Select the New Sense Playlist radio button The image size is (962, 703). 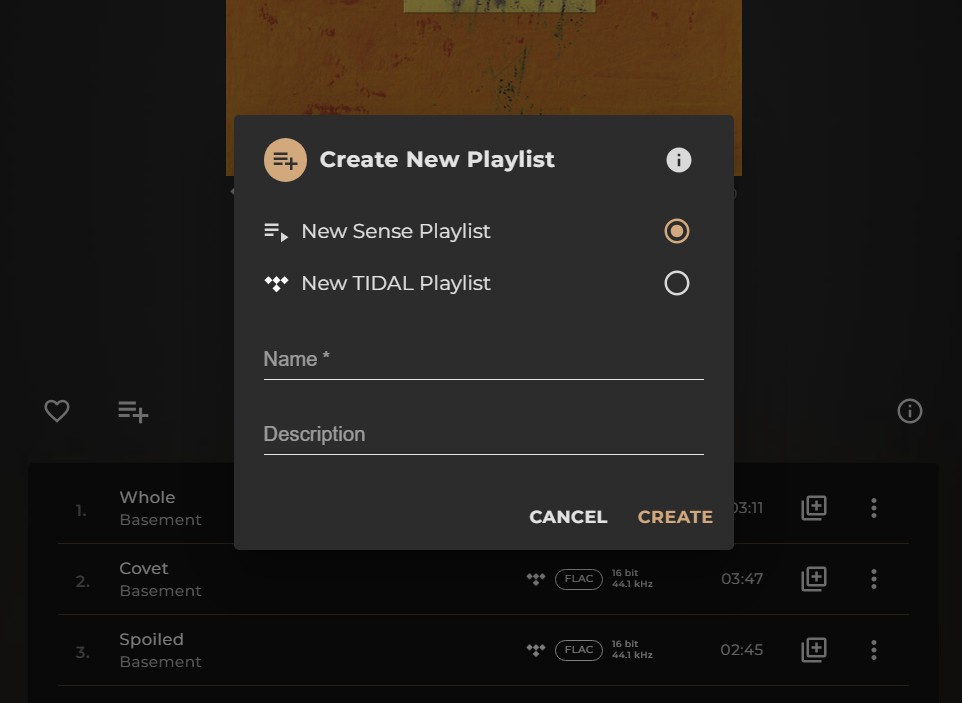point(677,231)
